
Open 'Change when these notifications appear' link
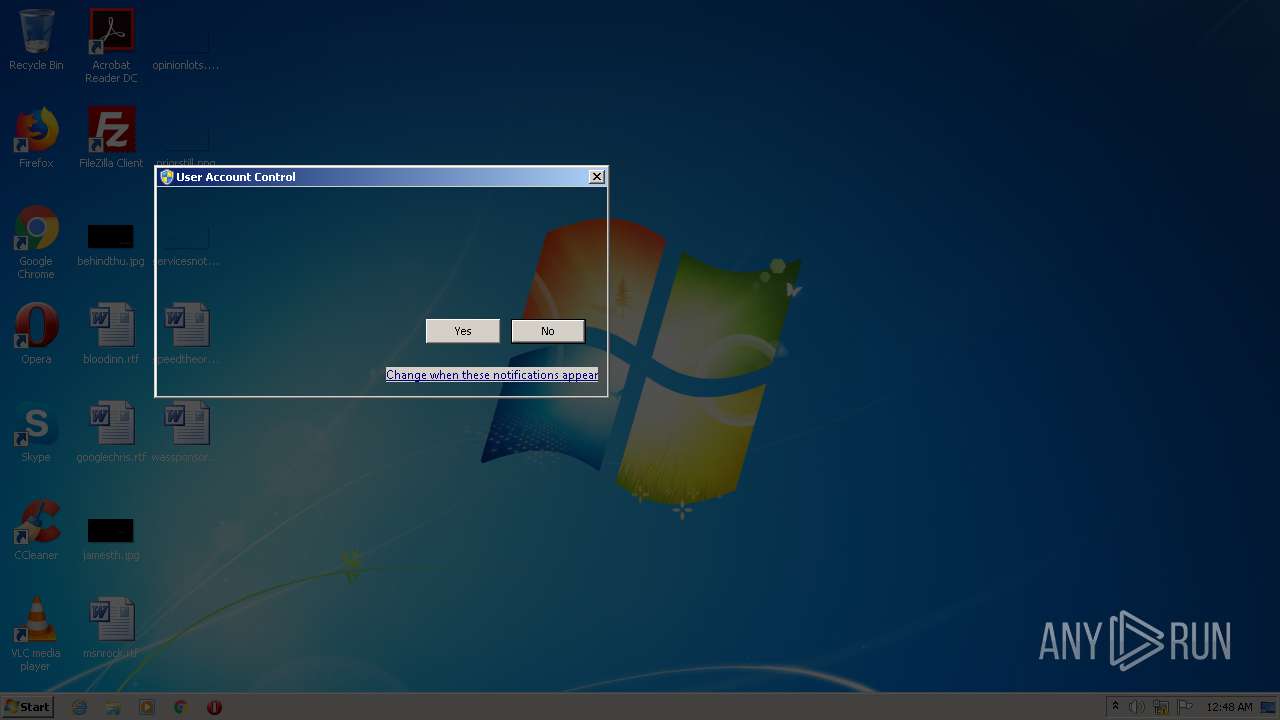click(492, 375)
